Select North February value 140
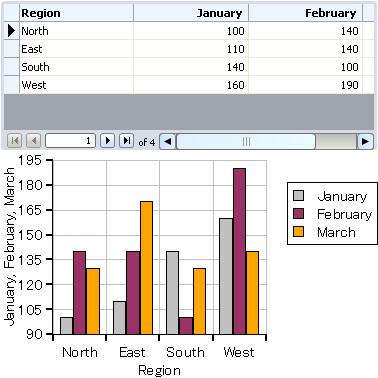Image resolution: width=378 pixels, height=378 pixels. click(x=305, y=31)
